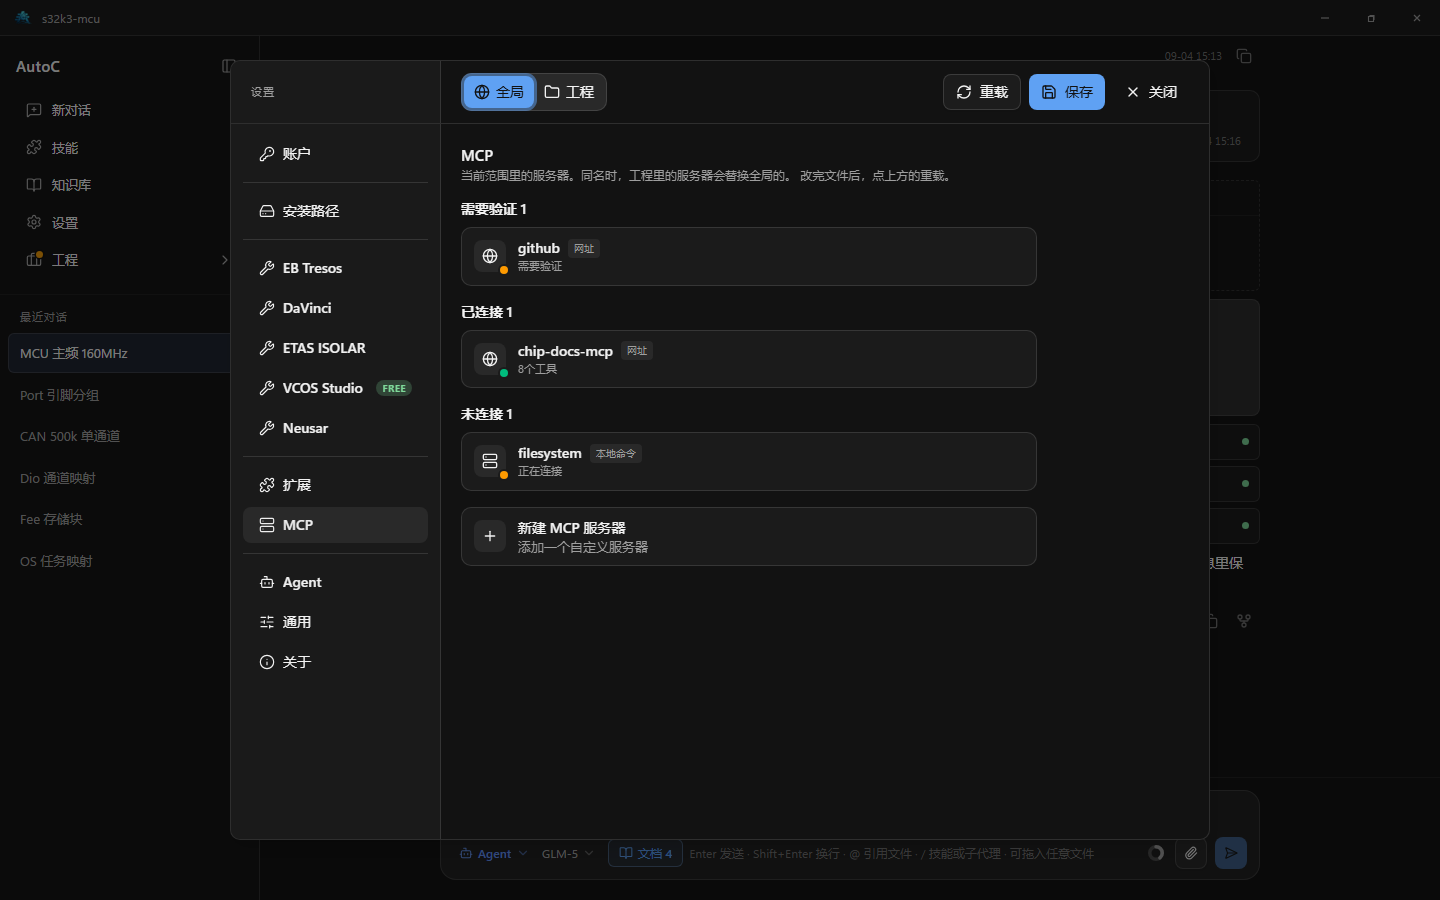Screen dimensions: 1440x900
Task: Click the attachment paperclip icon
Action: pos(1191,853)
